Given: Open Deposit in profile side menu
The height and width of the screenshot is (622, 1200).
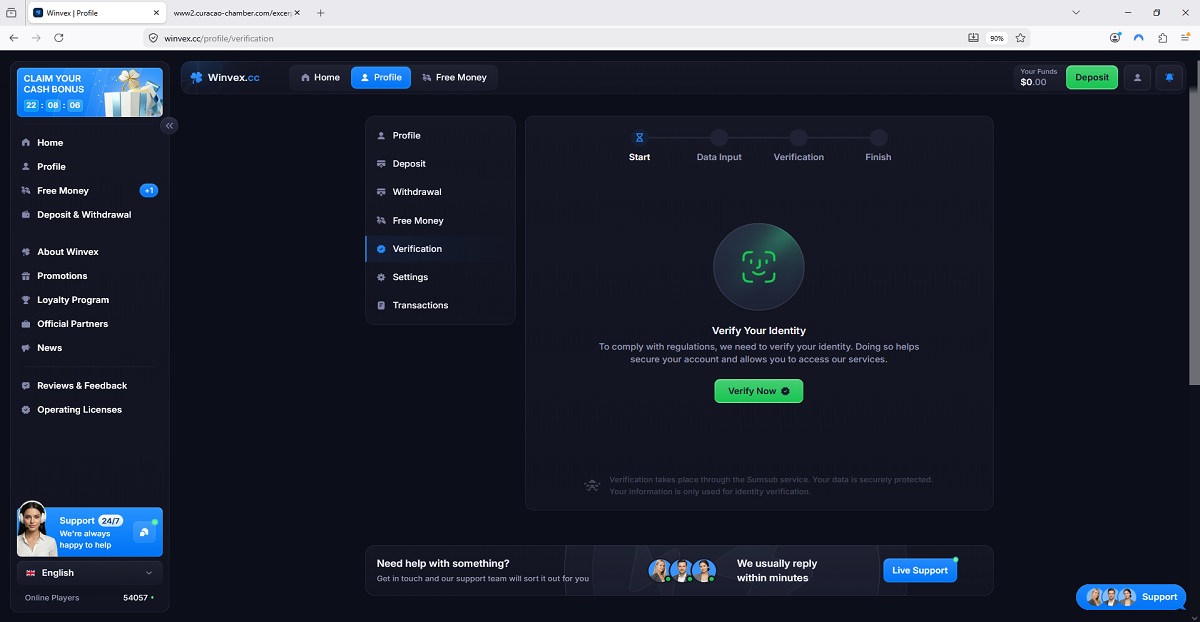Looking at the screenshot, I should [440, 164].
